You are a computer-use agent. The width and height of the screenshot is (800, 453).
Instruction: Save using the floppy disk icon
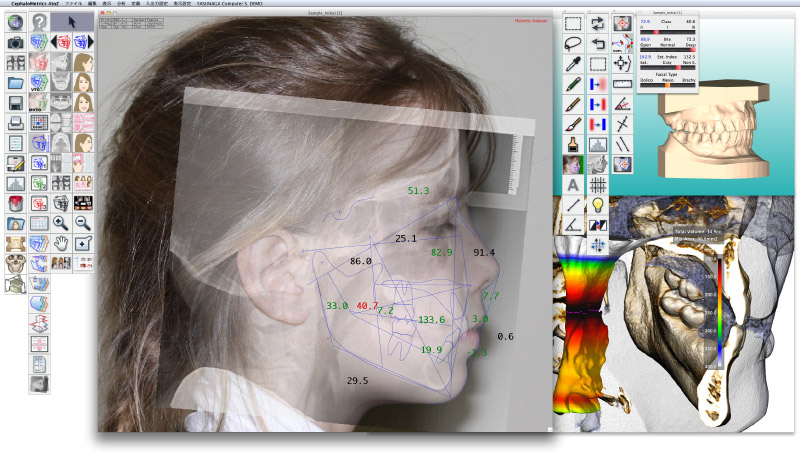(x=15, y=103)
